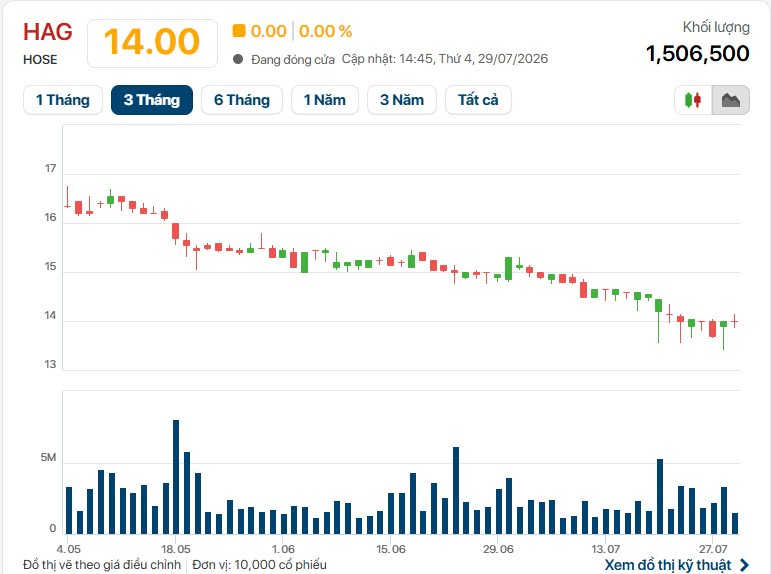
Task: Open Xem đồ thị kỹ thuật link
Action: click(x=668, y=565)
